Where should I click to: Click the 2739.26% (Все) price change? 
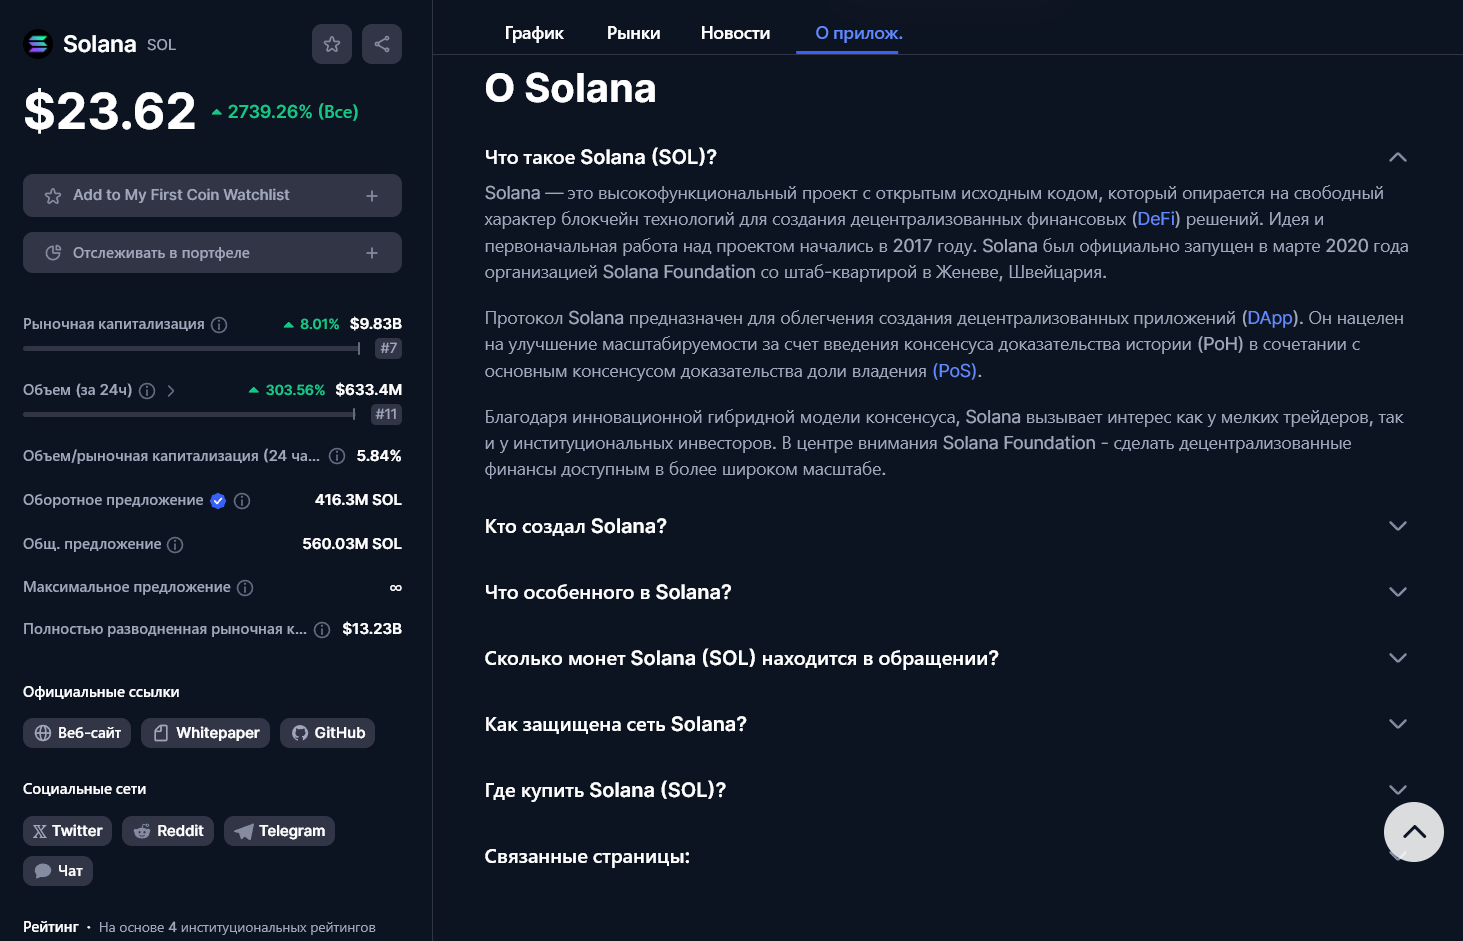pyautogui.click(x=285, y=112)
